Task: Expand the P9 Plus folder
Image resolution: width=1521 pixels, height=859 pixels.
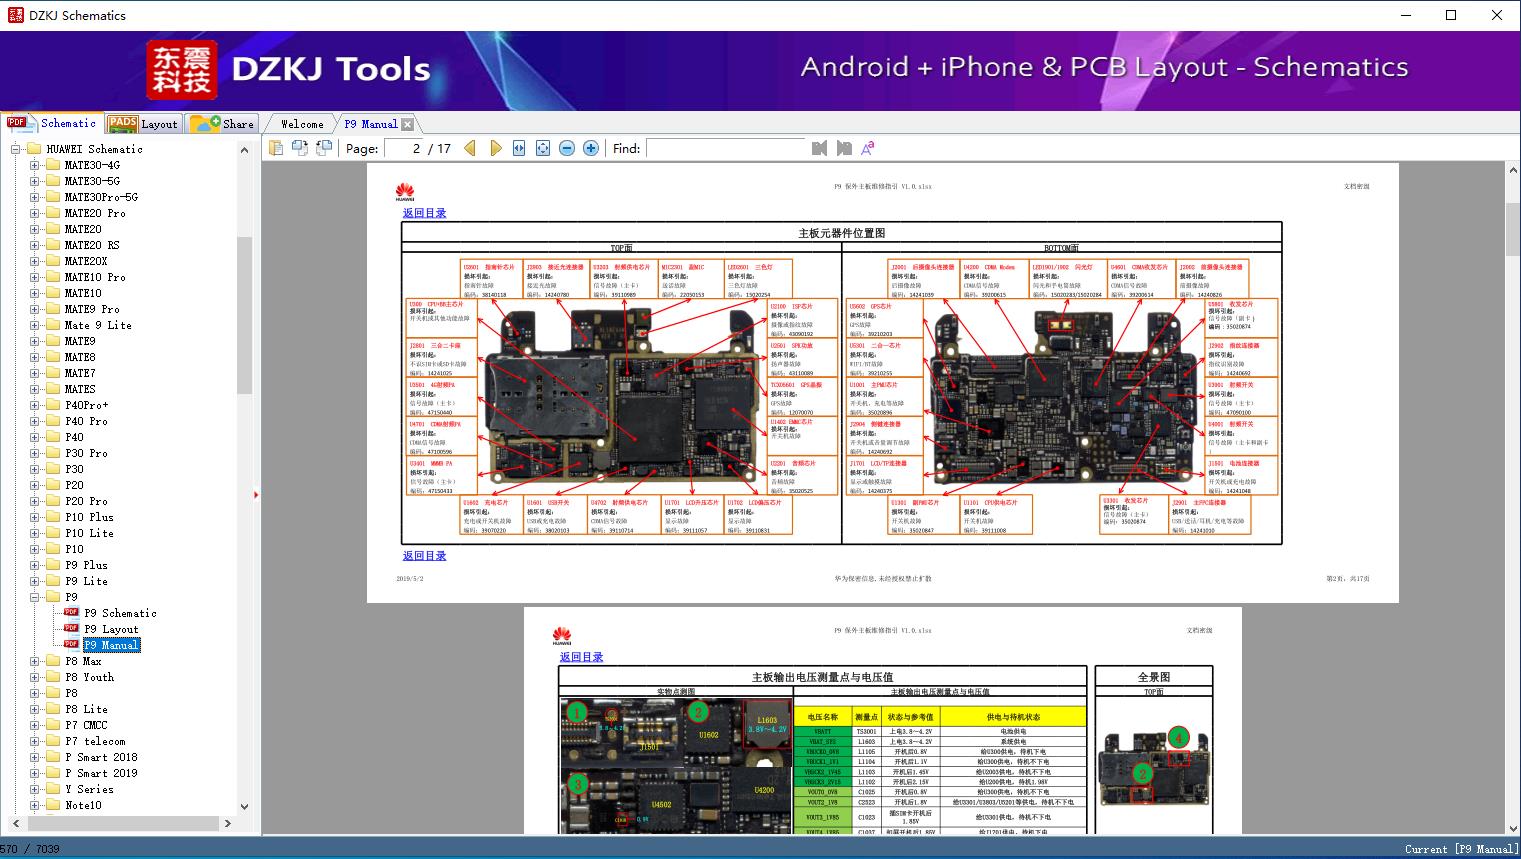Action: 35,565
